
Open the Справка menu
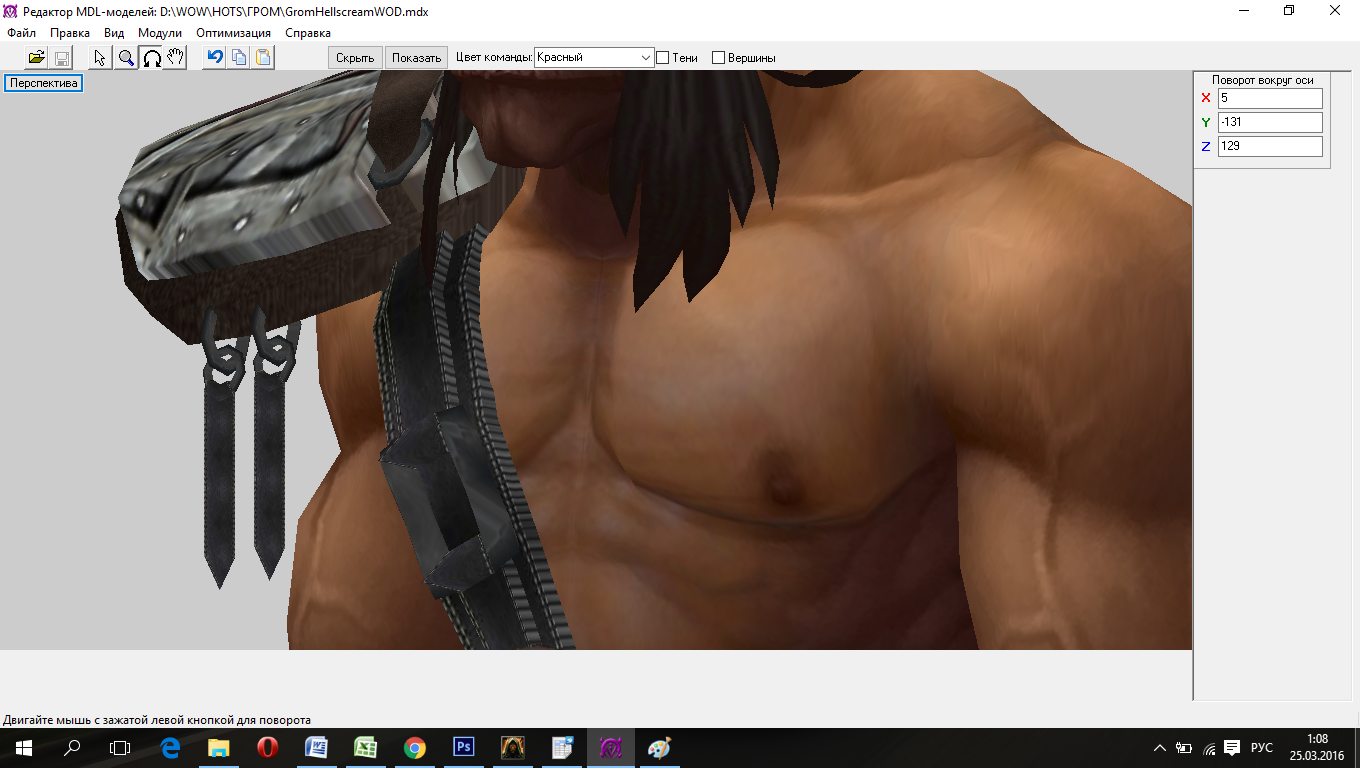pos(308,33)
